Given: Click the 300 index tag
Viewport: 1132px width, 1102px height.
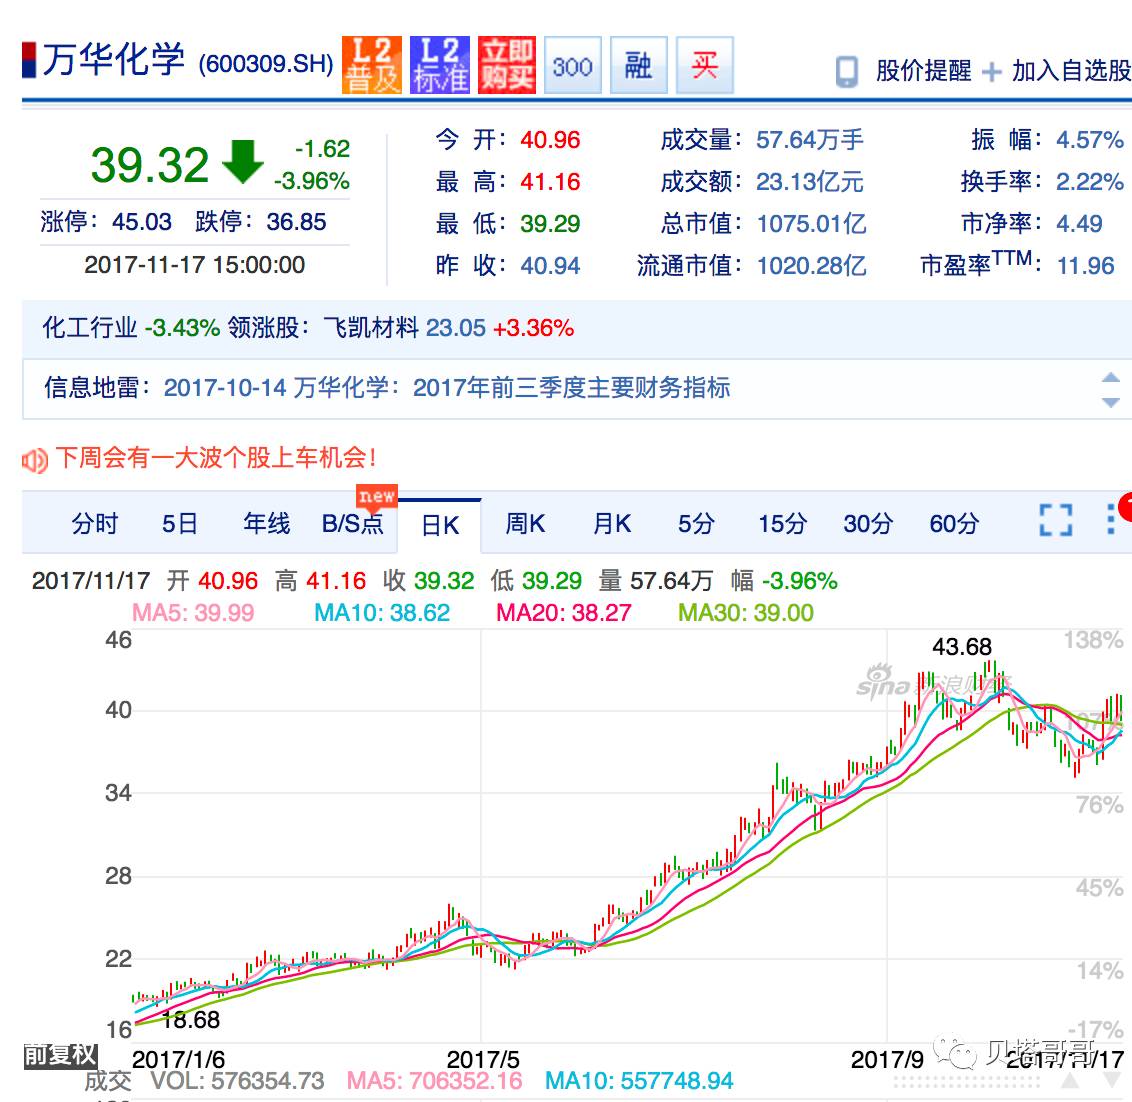Looking at the screenshot, I should (x=572, y=66).
